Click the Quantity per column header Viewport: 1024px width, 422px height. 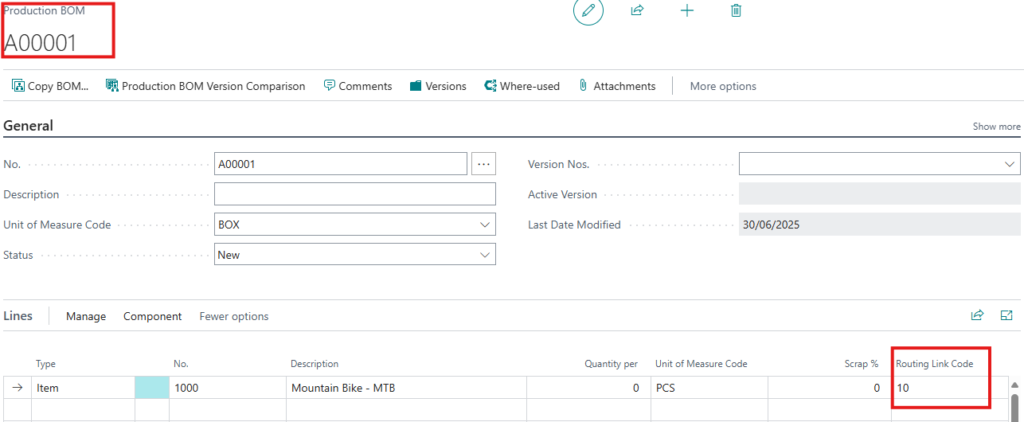click(x=611, y=364)
